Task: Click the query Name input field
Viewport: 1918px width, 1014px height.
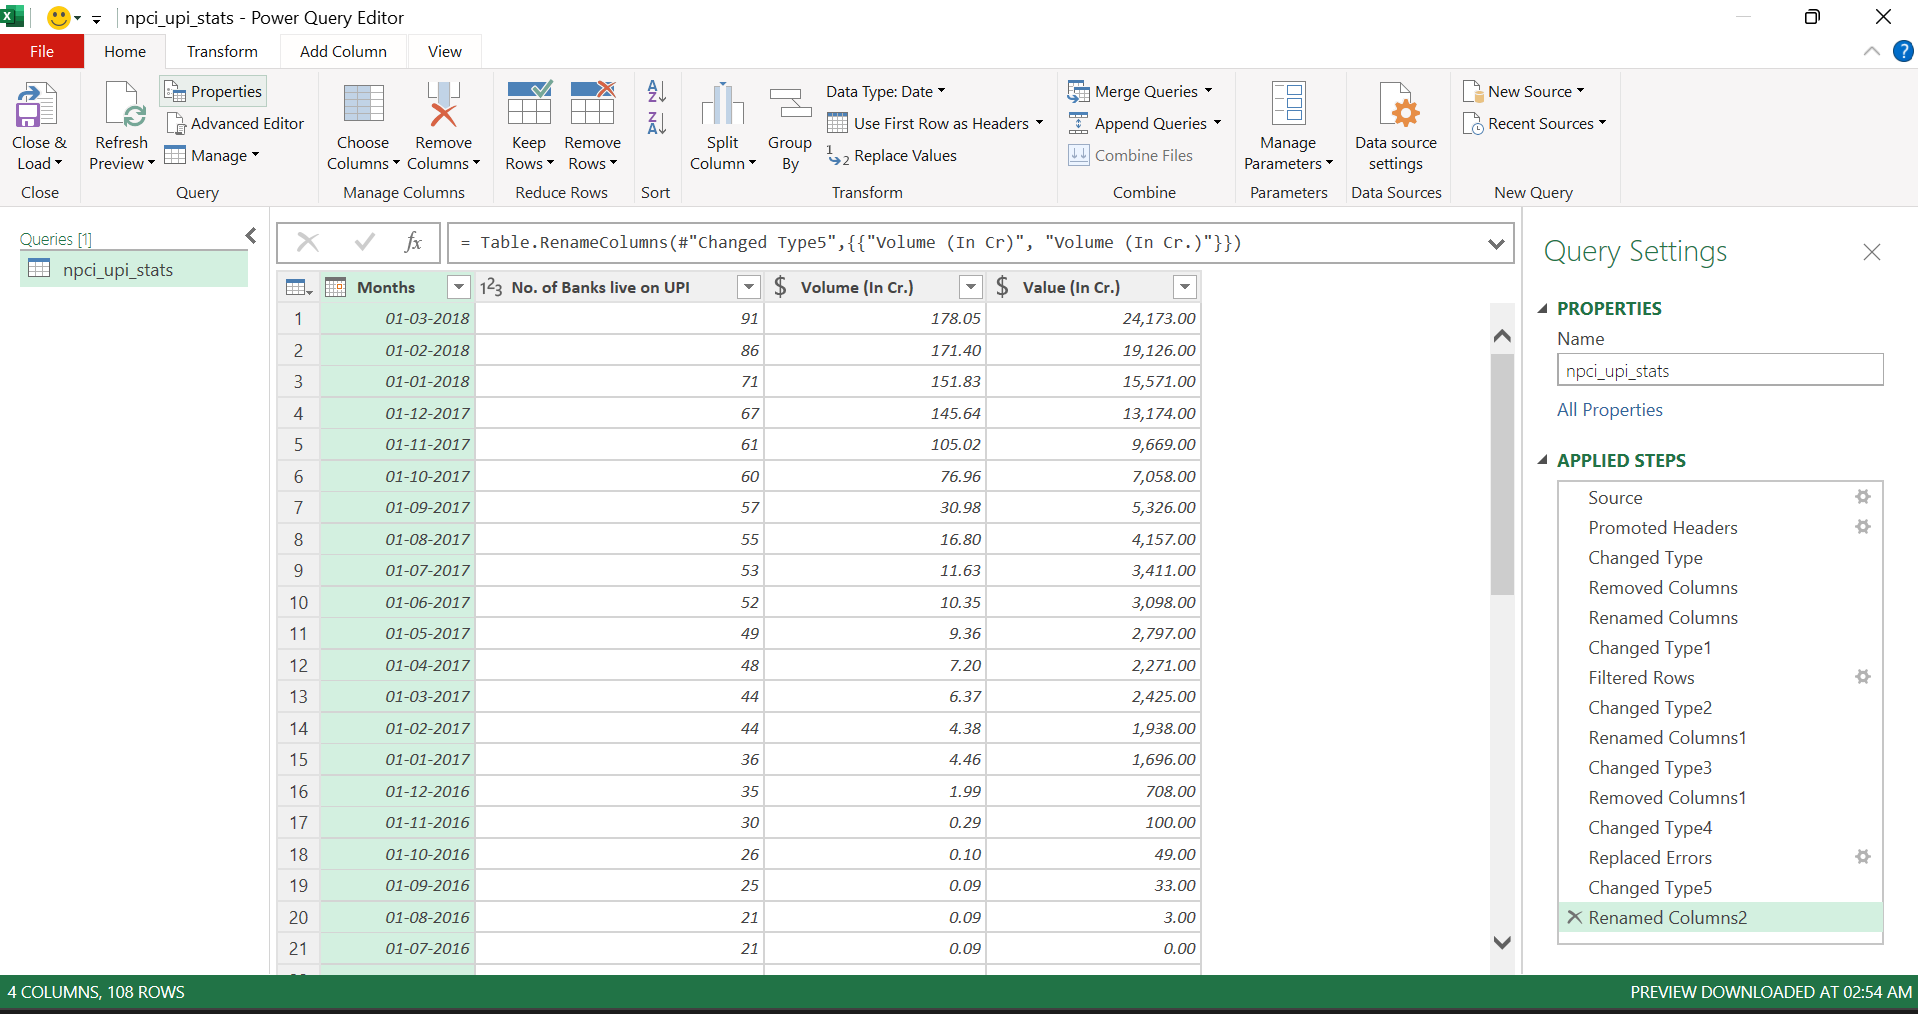Action: point(1719,371)
